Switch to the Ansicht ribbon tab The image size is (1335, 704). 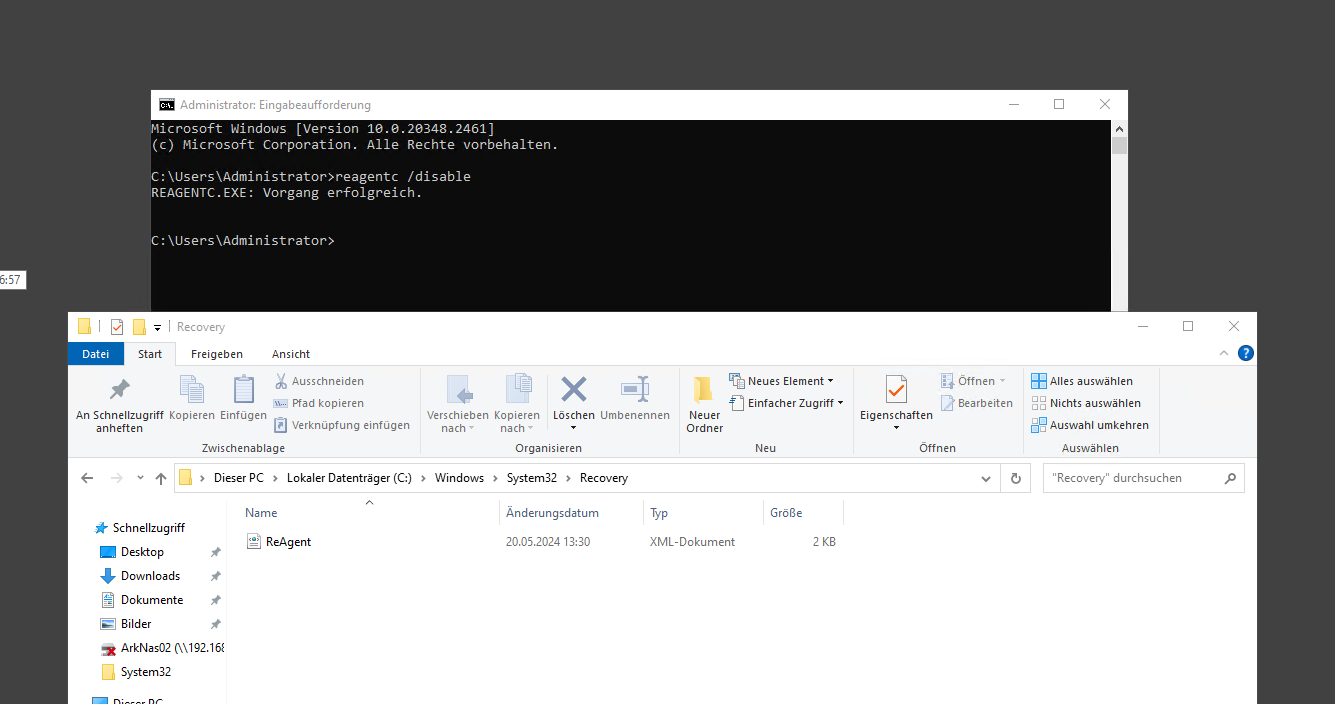(291, 354)
